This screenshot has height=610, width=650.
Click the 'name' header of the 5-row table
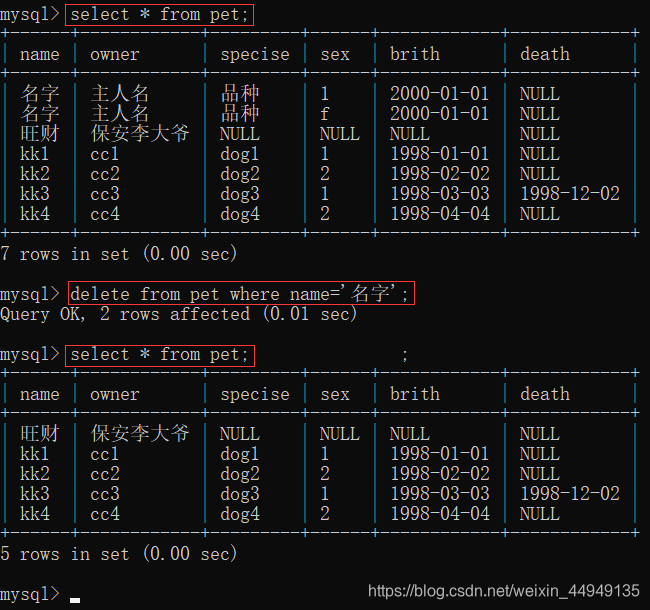[40, 395]
